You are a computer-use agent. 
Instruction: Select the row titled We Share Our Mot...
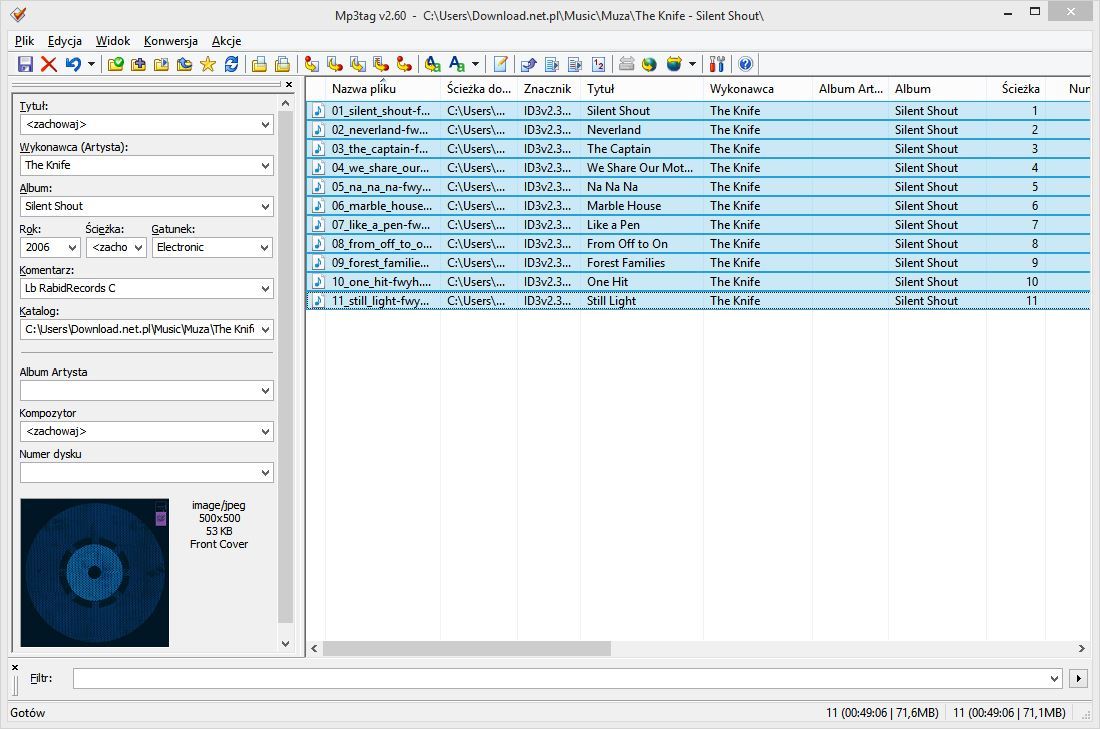(x=698, y=168)
